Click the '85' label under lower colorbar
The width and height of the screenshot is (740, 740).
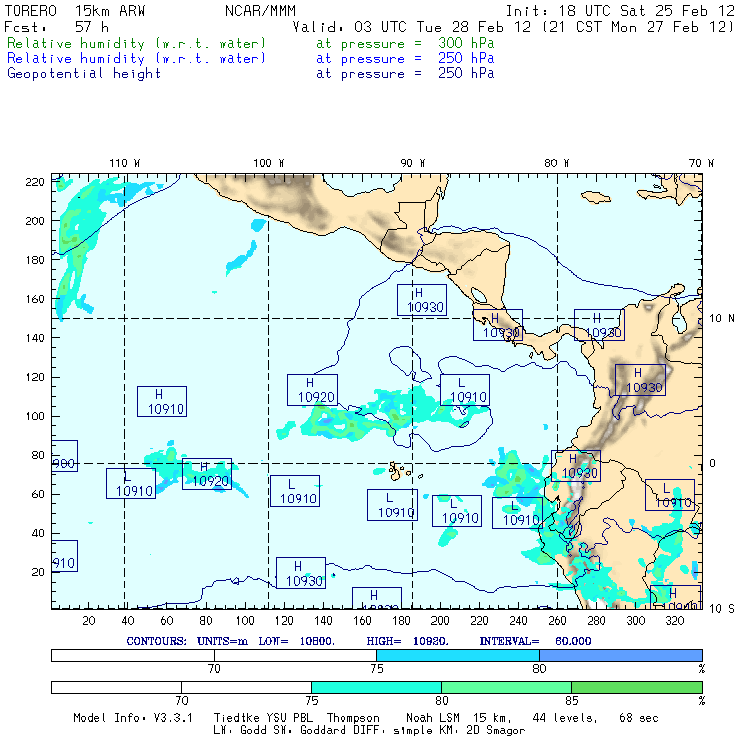572,700
